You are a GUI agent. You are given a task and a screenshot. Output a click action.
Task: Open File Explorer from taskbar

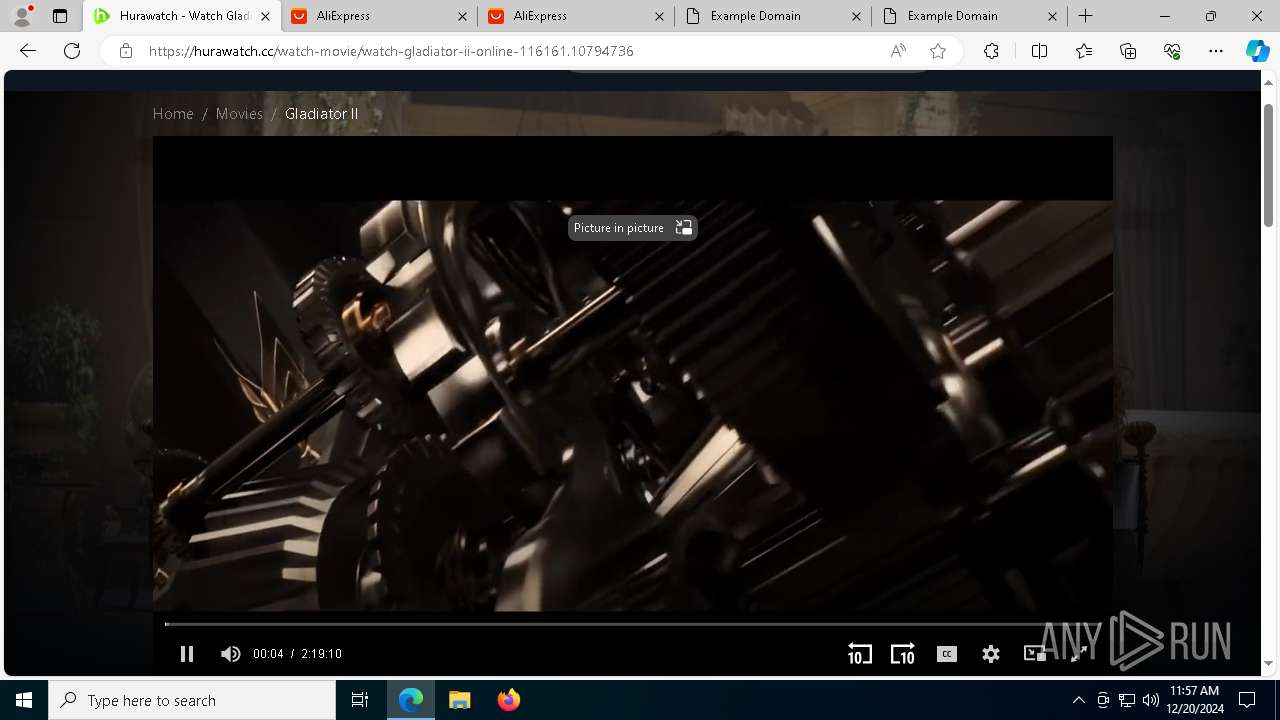coord(459,700)
